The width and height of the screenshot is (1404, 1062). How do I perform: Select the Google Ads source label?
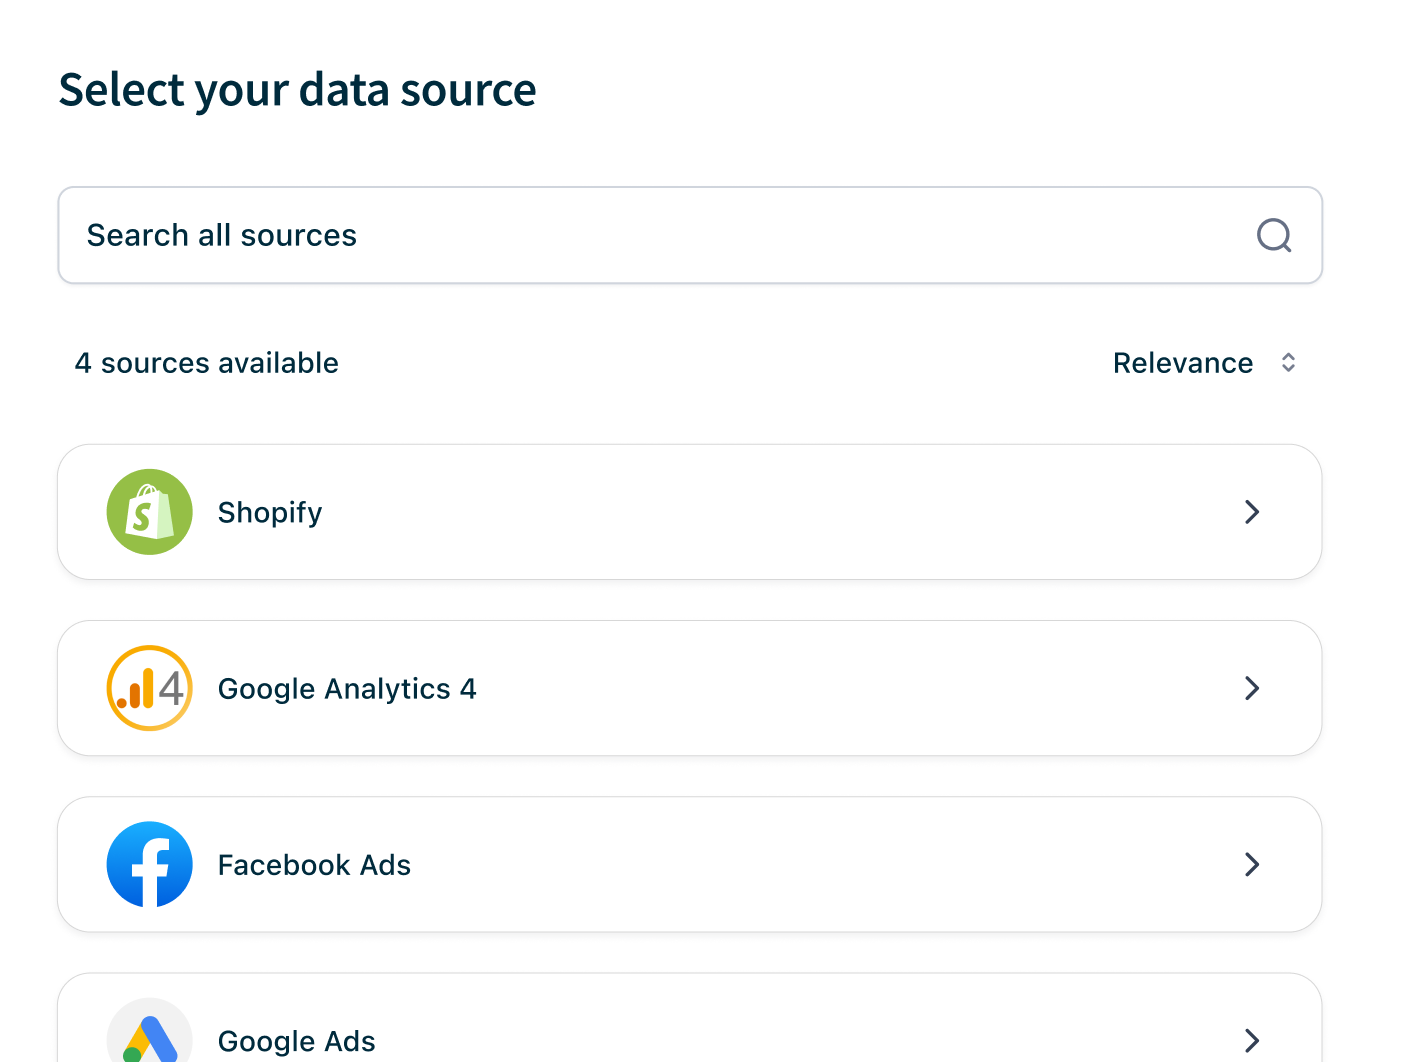pos(297,1041)
